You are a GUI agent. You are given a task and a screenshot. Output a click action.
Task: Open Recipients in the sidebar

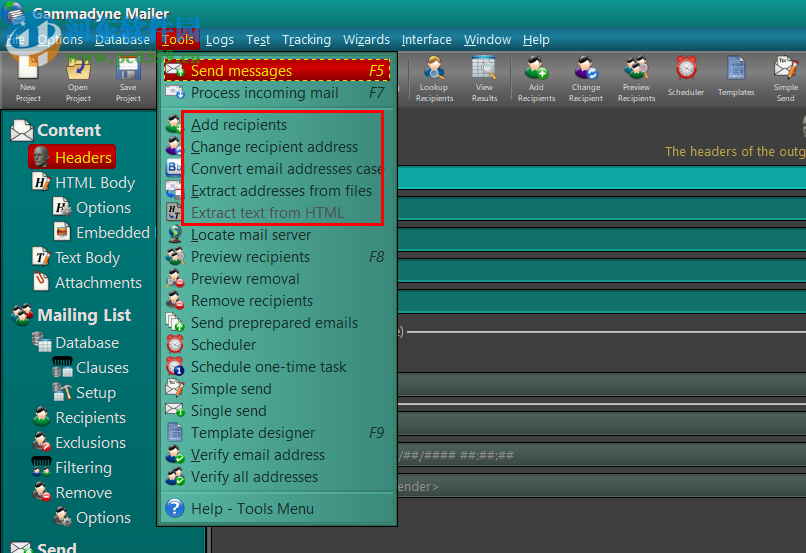[x=79, y=417]
